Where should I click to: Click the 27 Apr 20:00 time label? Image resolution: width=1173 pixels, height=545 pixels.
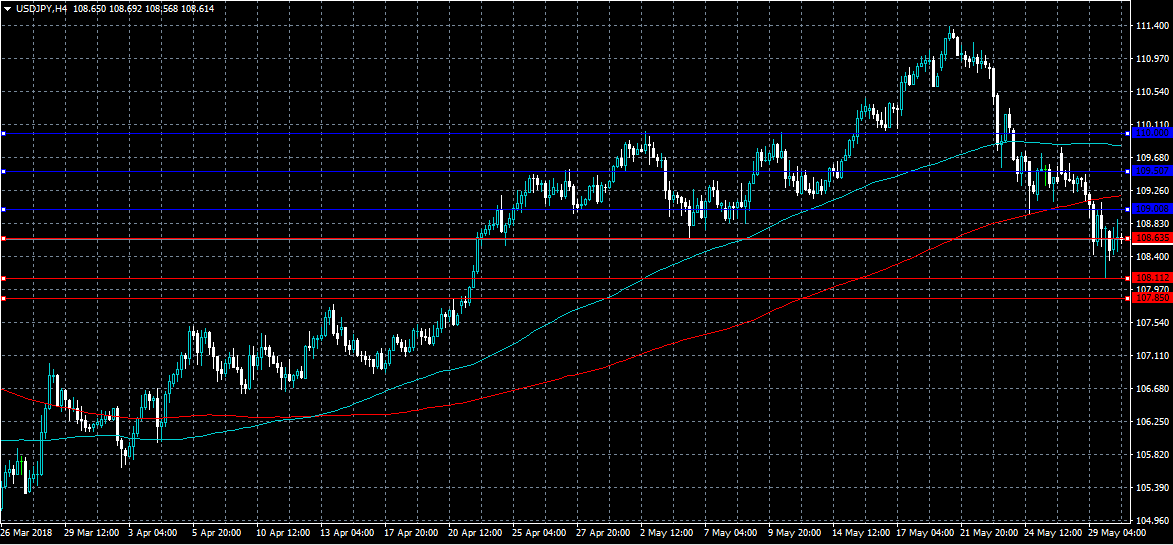tap(604, 533)
